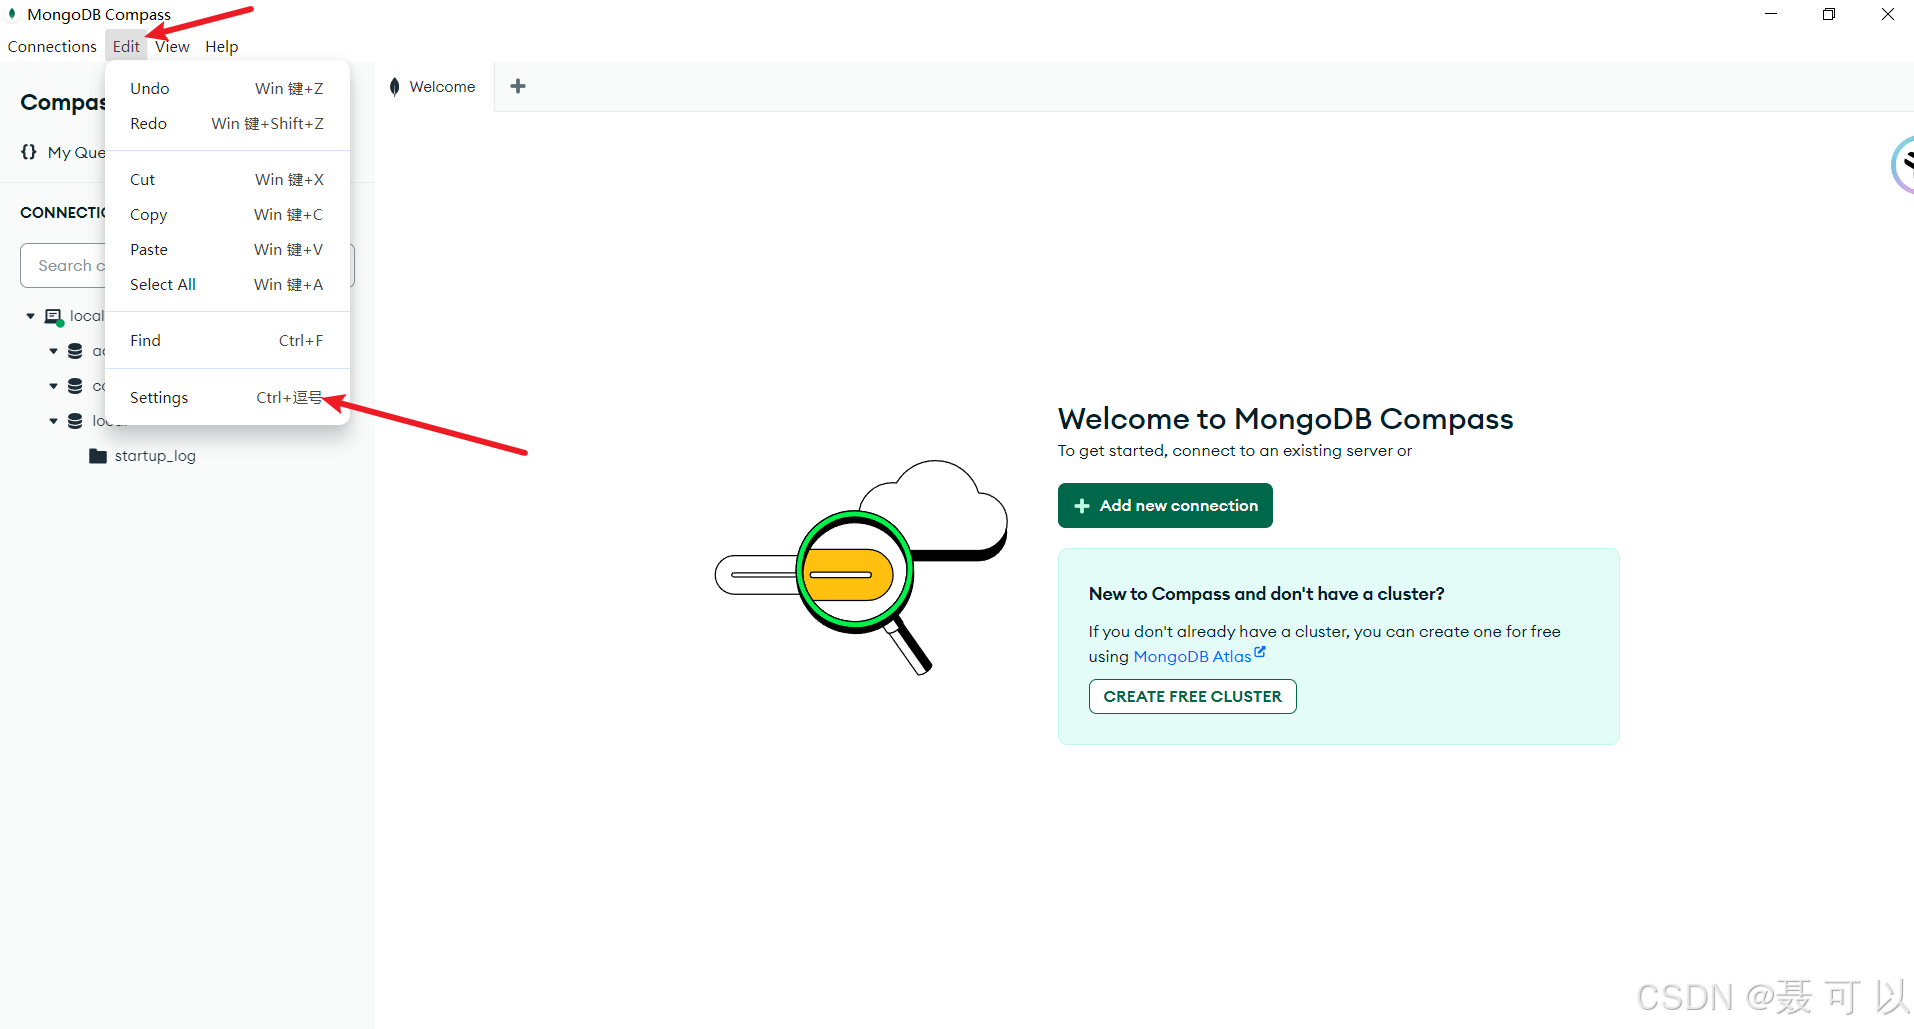Click the third database cylinder icon

tap(75, 421)
